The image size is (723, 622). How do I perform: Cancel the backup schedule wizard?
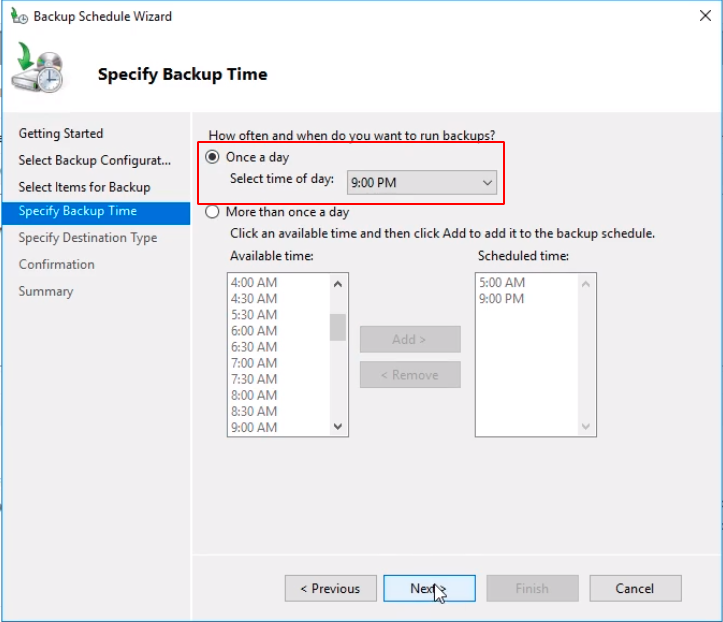635,588
